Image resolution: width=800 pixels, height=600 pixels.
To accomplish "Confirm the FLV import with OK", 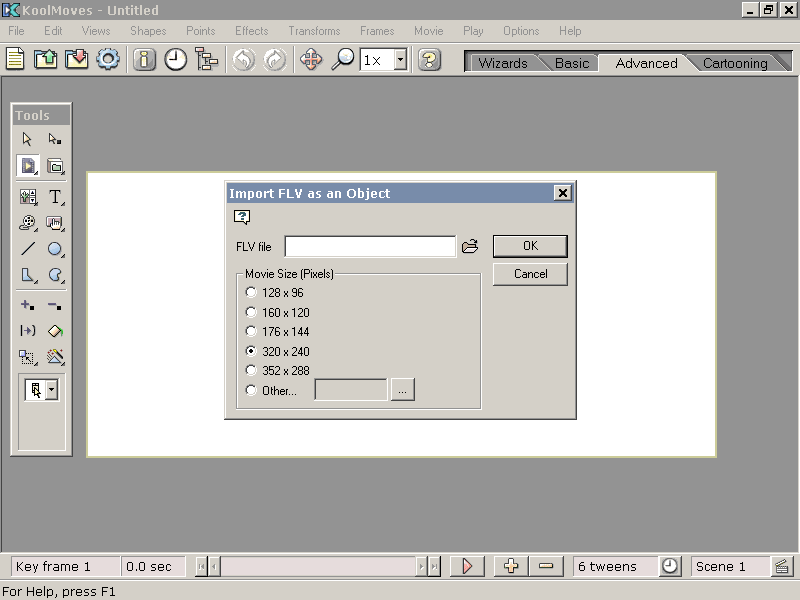I will coord(530,246).
